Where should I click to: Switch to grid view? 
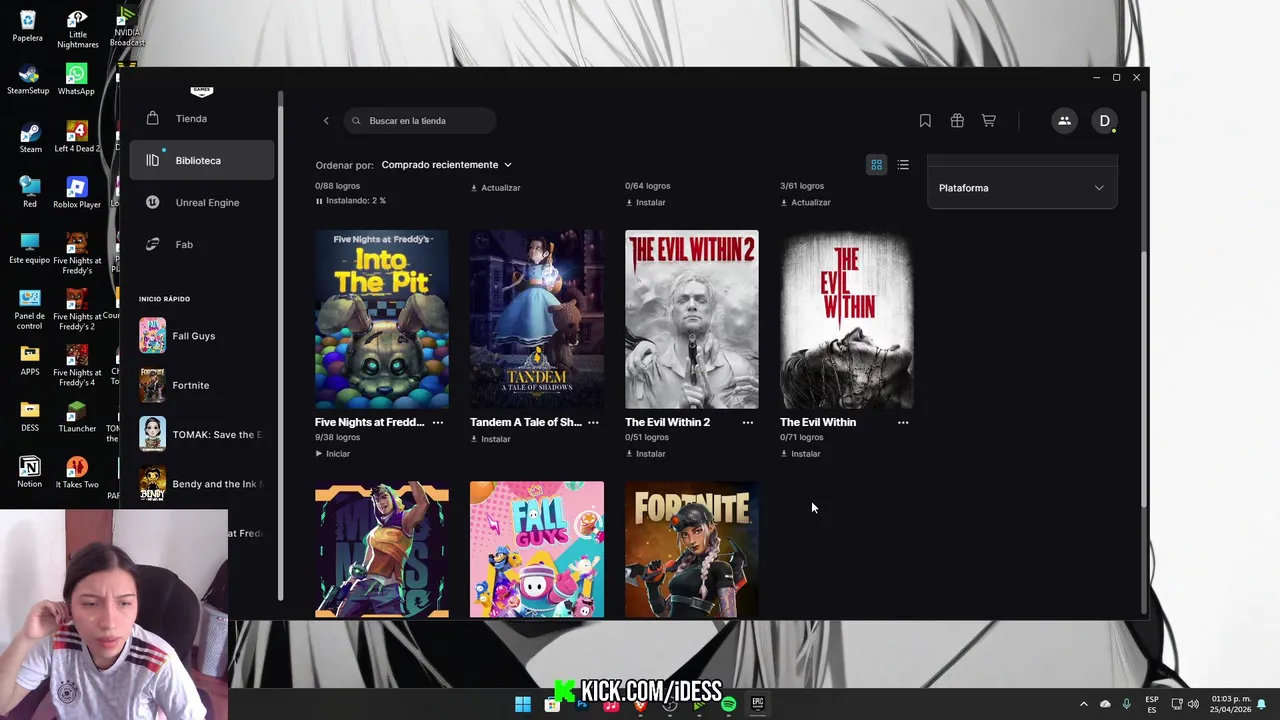coord(876,165)
